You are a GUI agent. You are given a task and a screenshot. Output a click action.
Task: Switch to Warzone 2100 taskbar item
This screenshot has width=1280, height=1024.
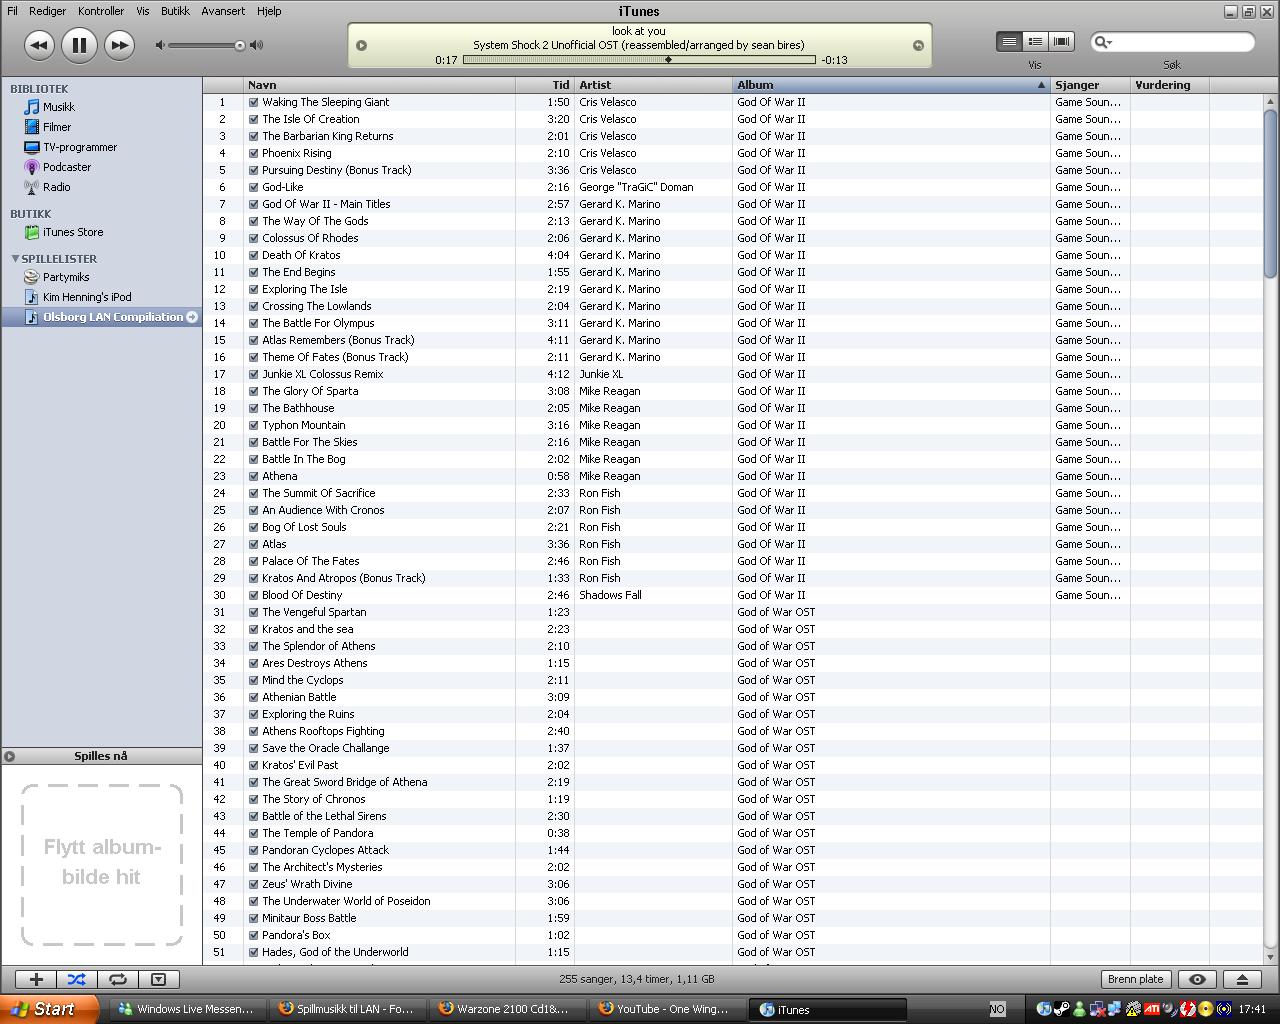tap(506, 1009)
